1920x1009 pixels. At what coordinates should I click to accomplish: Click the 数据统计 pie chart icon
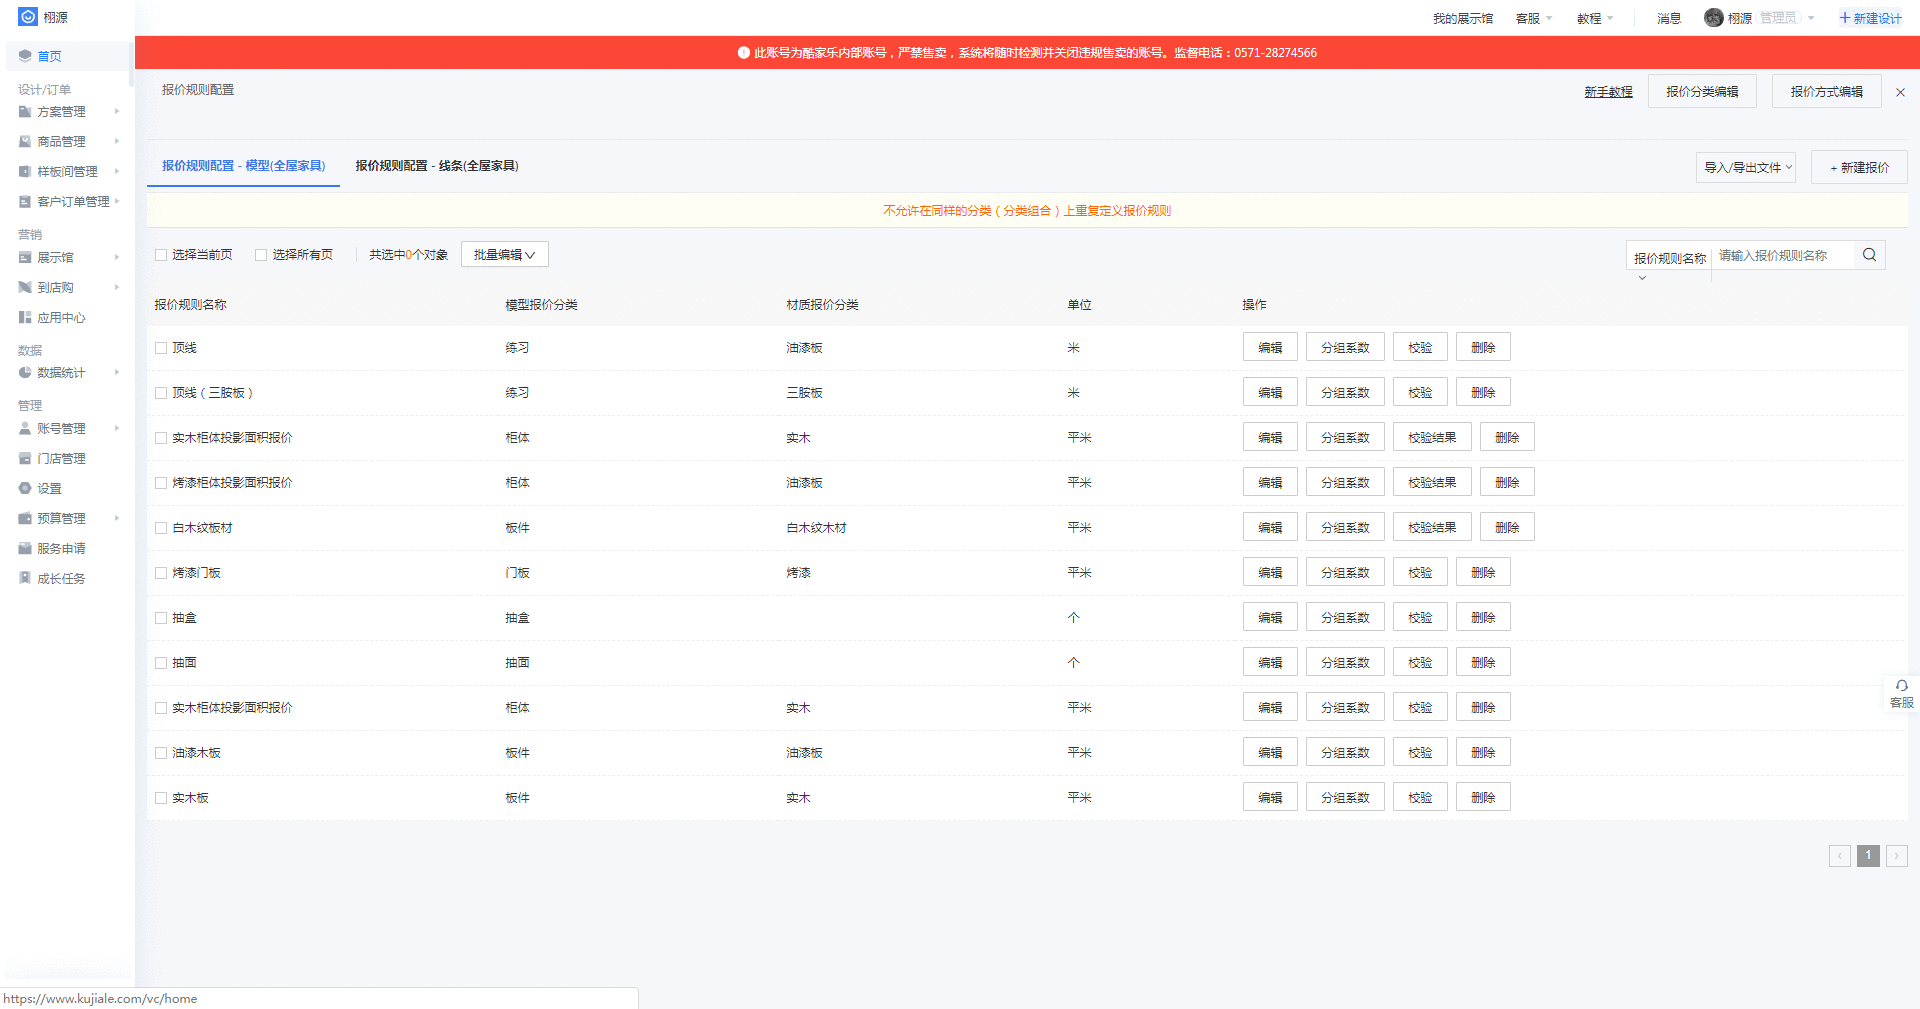(25, 373)
